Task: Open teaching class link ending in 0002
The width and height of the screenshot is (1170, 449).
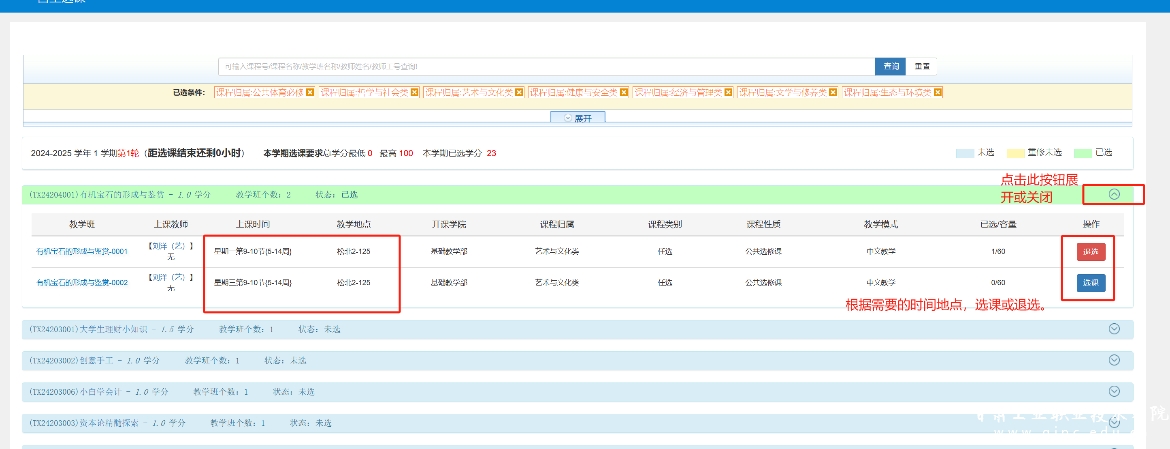Action: tap(82, 283)
